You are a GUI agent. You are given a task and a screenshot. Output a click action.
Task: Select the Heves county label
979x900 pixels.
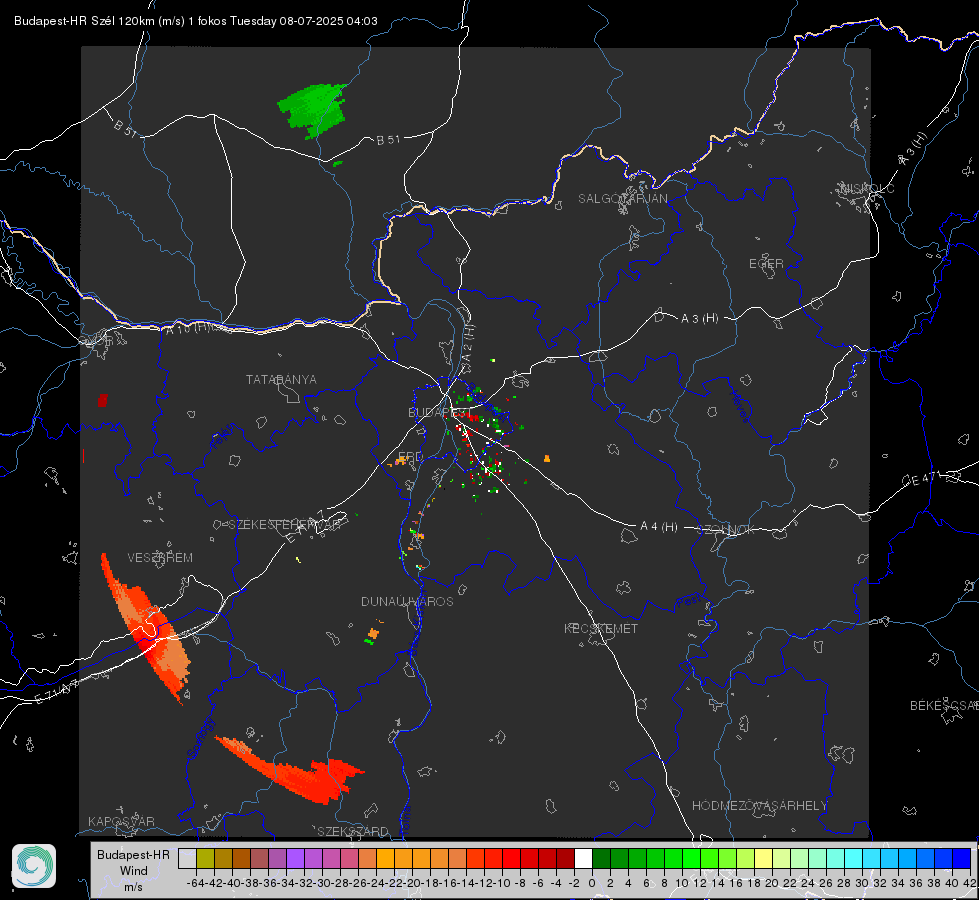tap(739, 406)
